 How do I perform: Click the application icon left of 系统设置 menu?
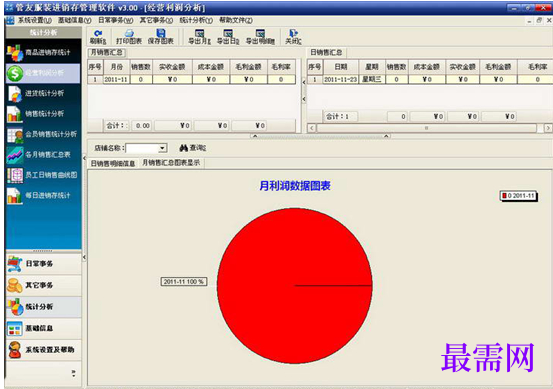click(10, 20)
